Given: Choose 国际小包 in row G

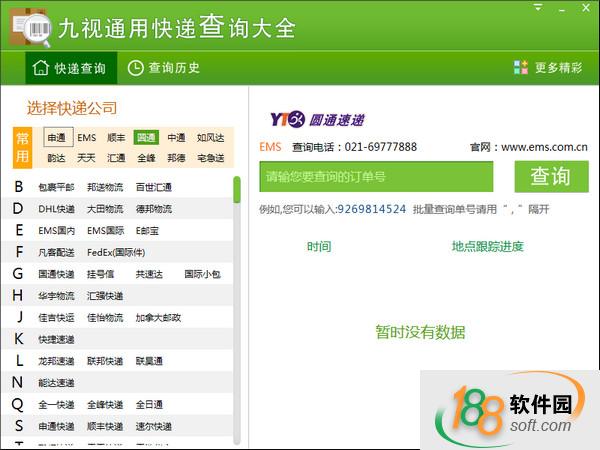Looking at the screenshot, I should pyautogui.click(x=202, y=274).
